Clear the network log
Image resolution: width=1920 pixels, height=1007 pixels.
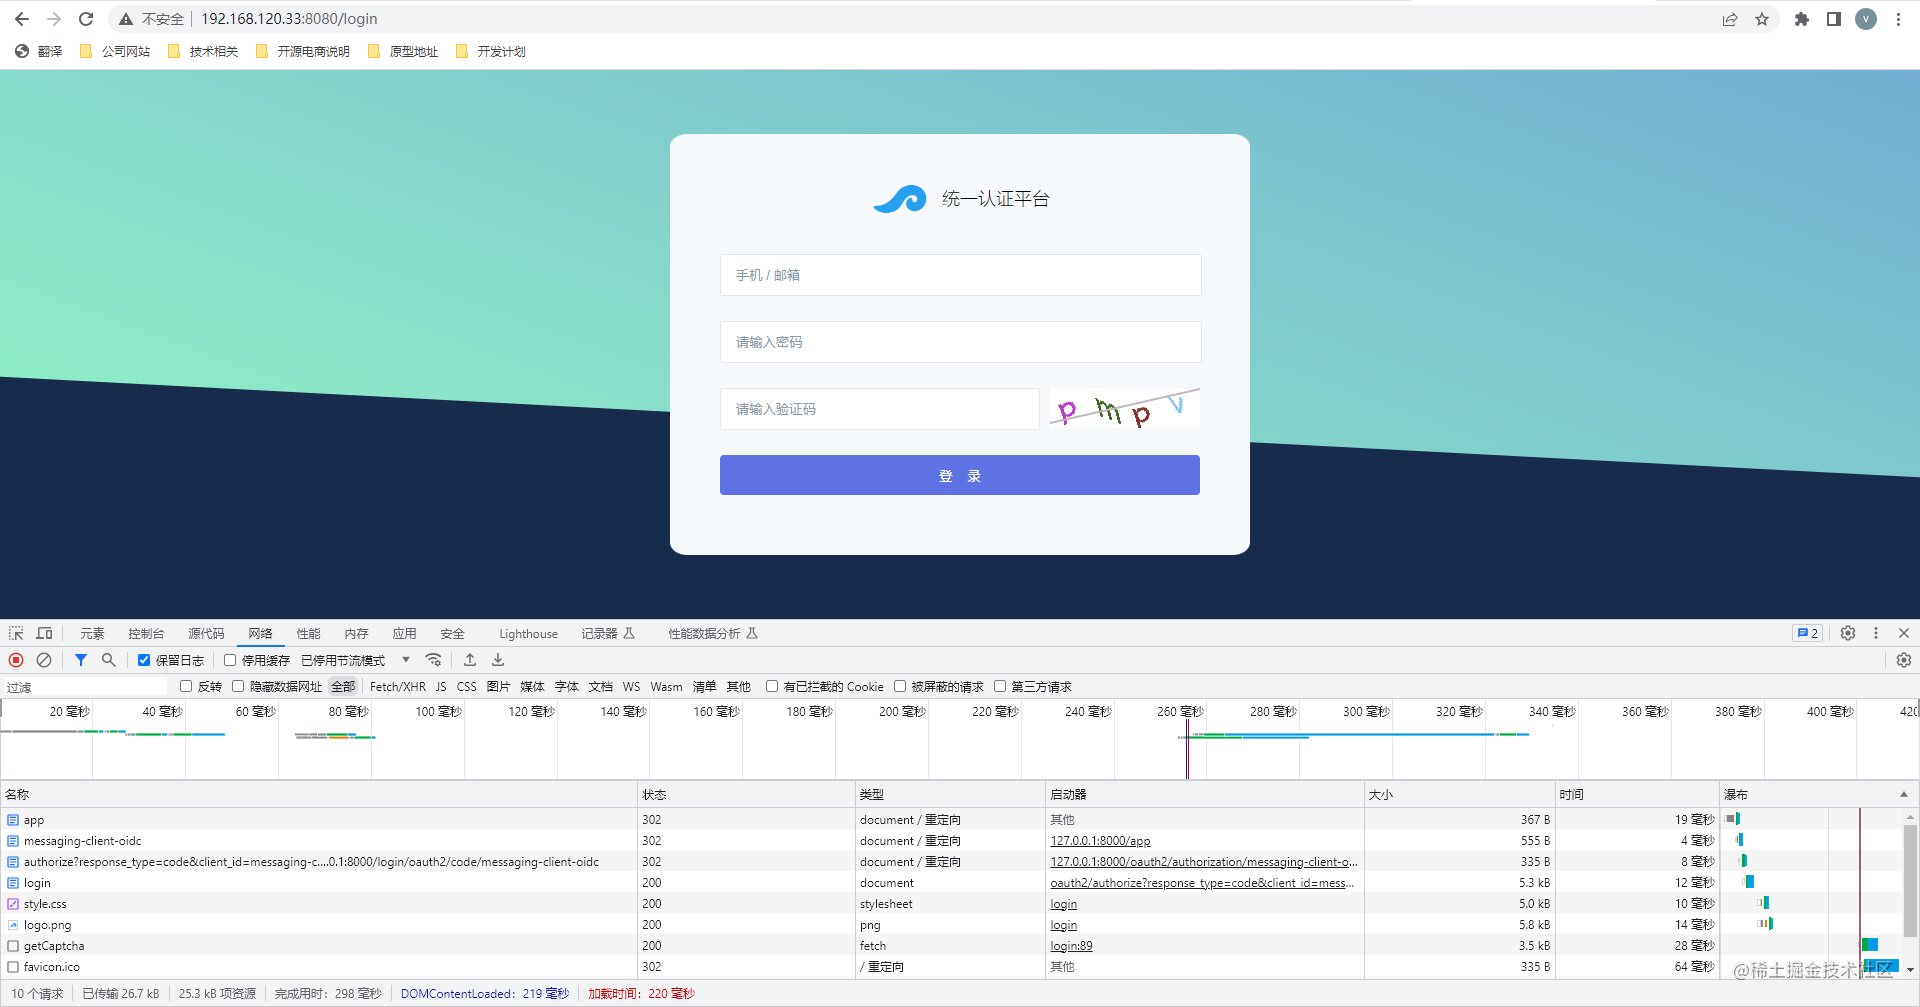(44, 660)
